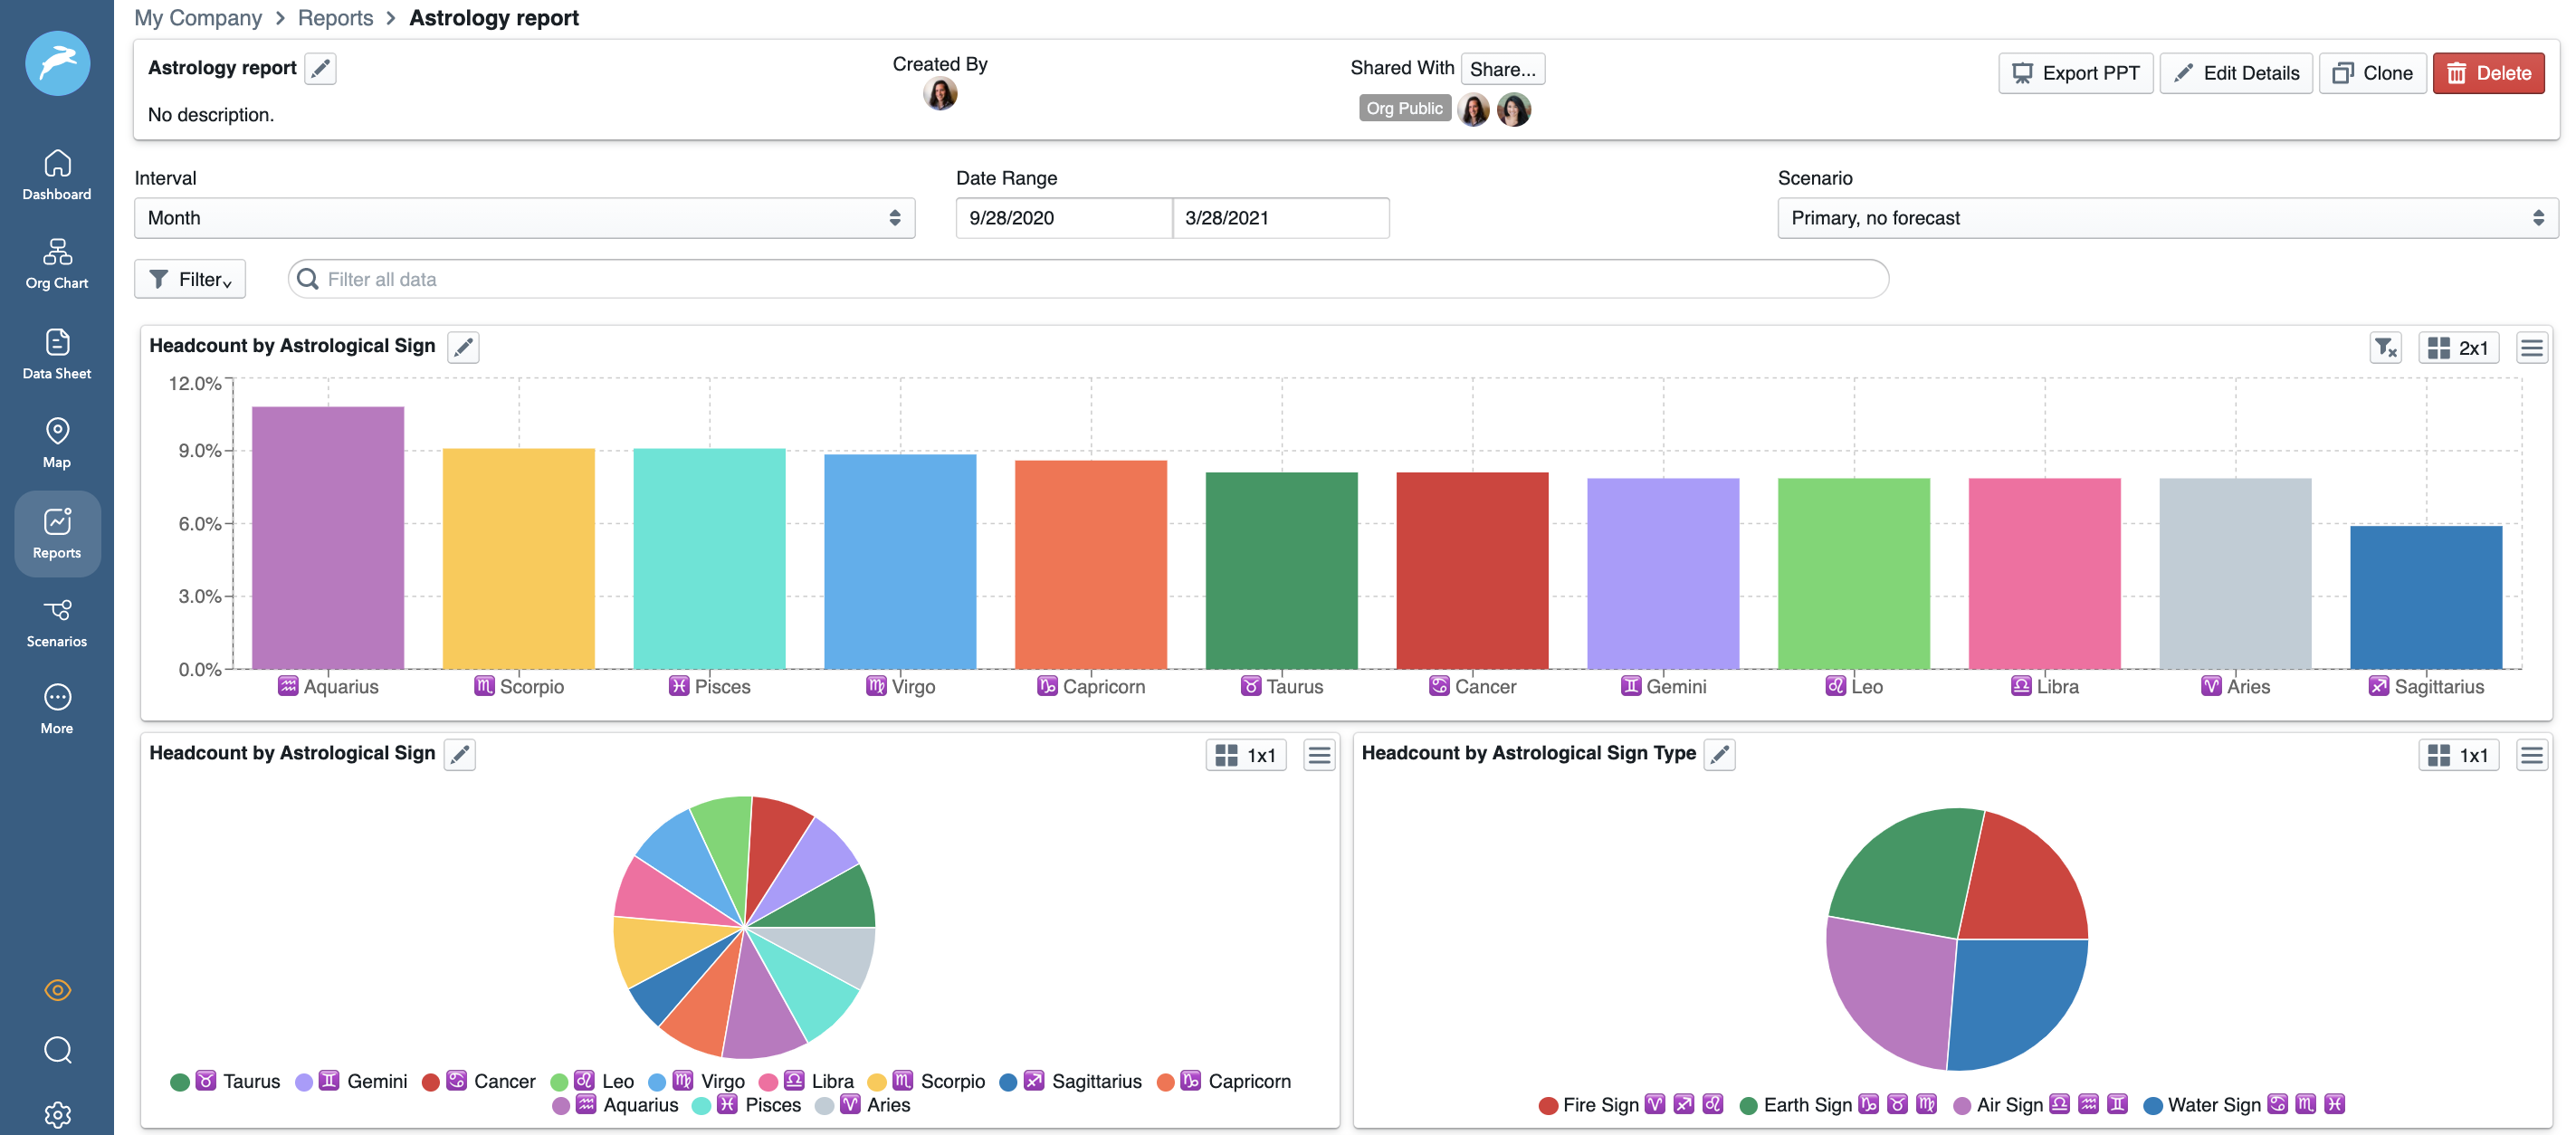2576x1135 pixels.
Task: Click the More sidebar toggle
Action: coord(57,707)
